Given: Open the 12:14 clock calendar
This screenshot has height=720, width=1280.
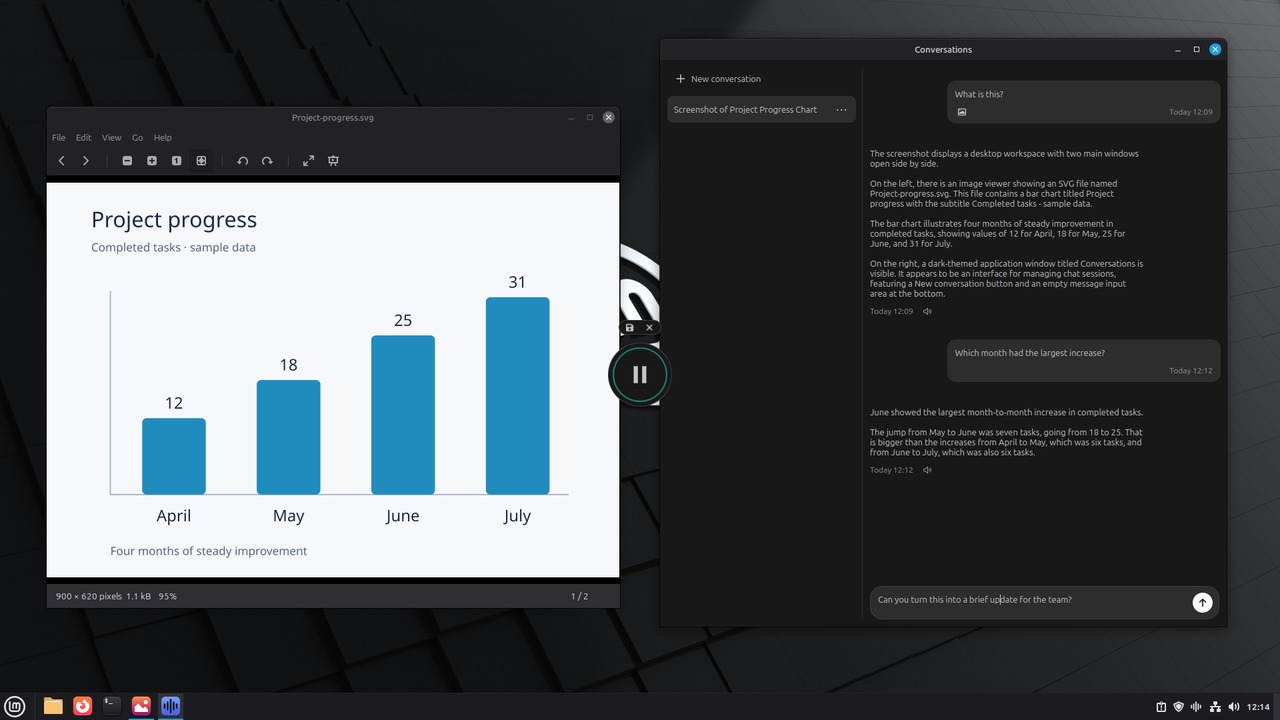Looking at the screenshot, I should 1257,707.
